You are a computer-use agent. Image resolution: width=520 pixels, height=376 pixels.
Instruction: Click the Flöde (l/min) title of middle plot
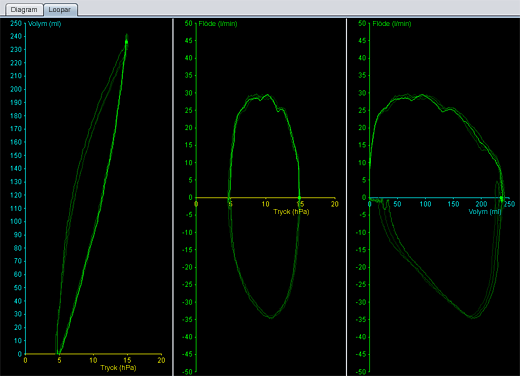click(218, 24)
